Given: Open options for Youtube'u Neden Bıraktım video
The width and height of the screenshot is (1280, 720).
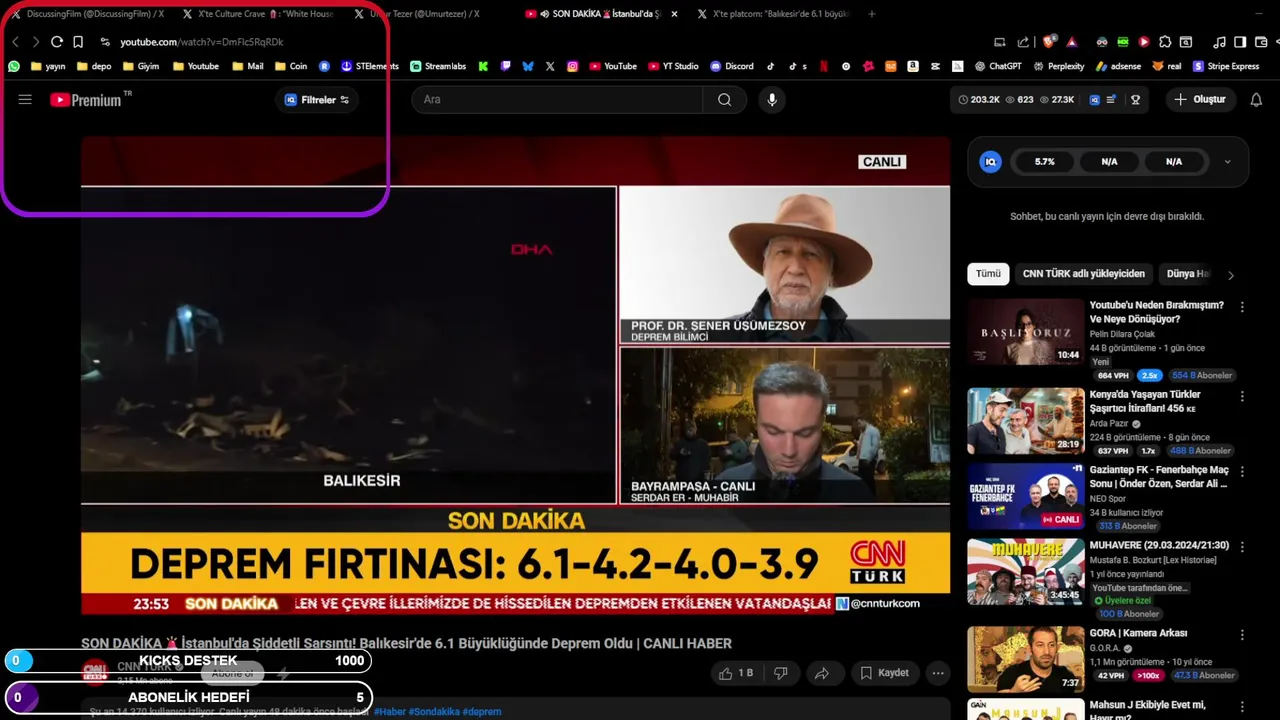Looking at the screenshot, I should pos(1242,308).
